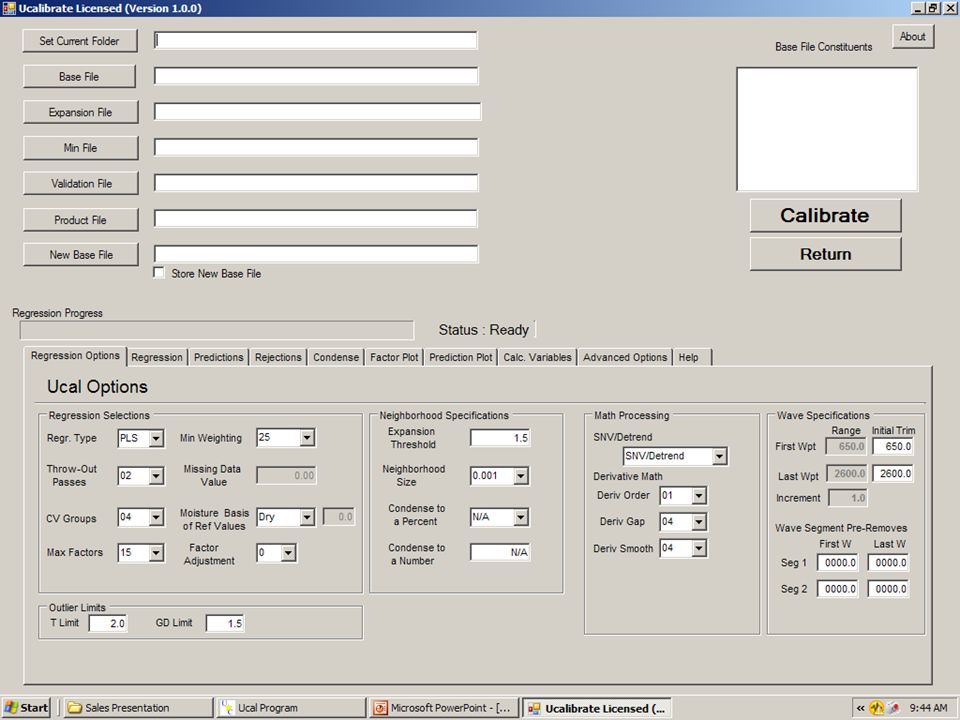Click Seg 1 First W field
This screenshot has width=960, height=720.
click(x=838, y=563)
